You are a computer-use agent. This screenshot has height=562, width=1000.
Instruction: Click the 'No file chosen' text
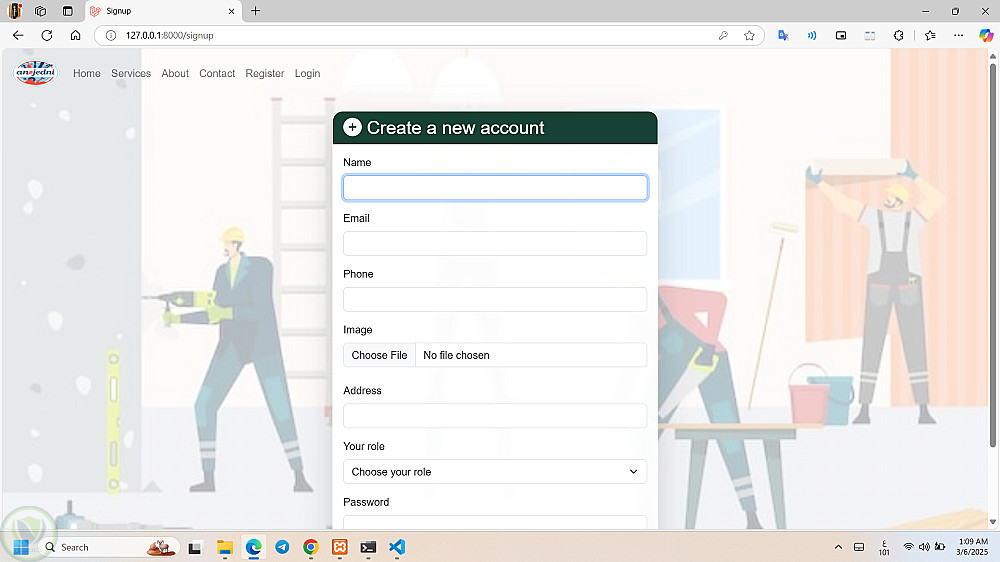click(457, 355)
